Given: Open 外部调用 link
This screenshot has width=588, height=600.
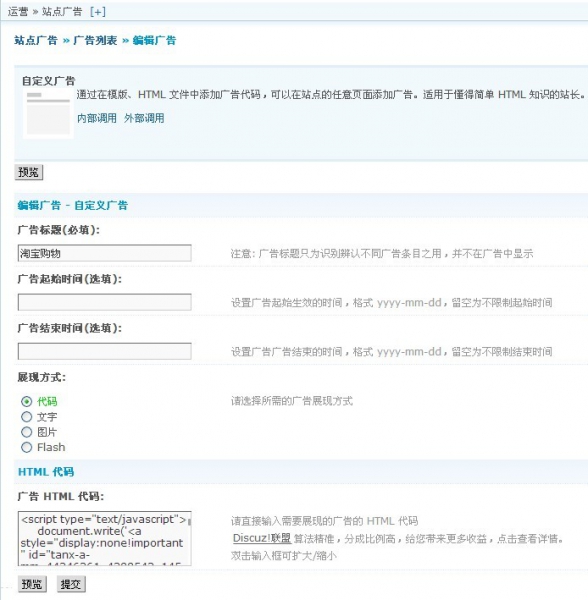Looking at the screenshot, I should click(x=144, y=118).
